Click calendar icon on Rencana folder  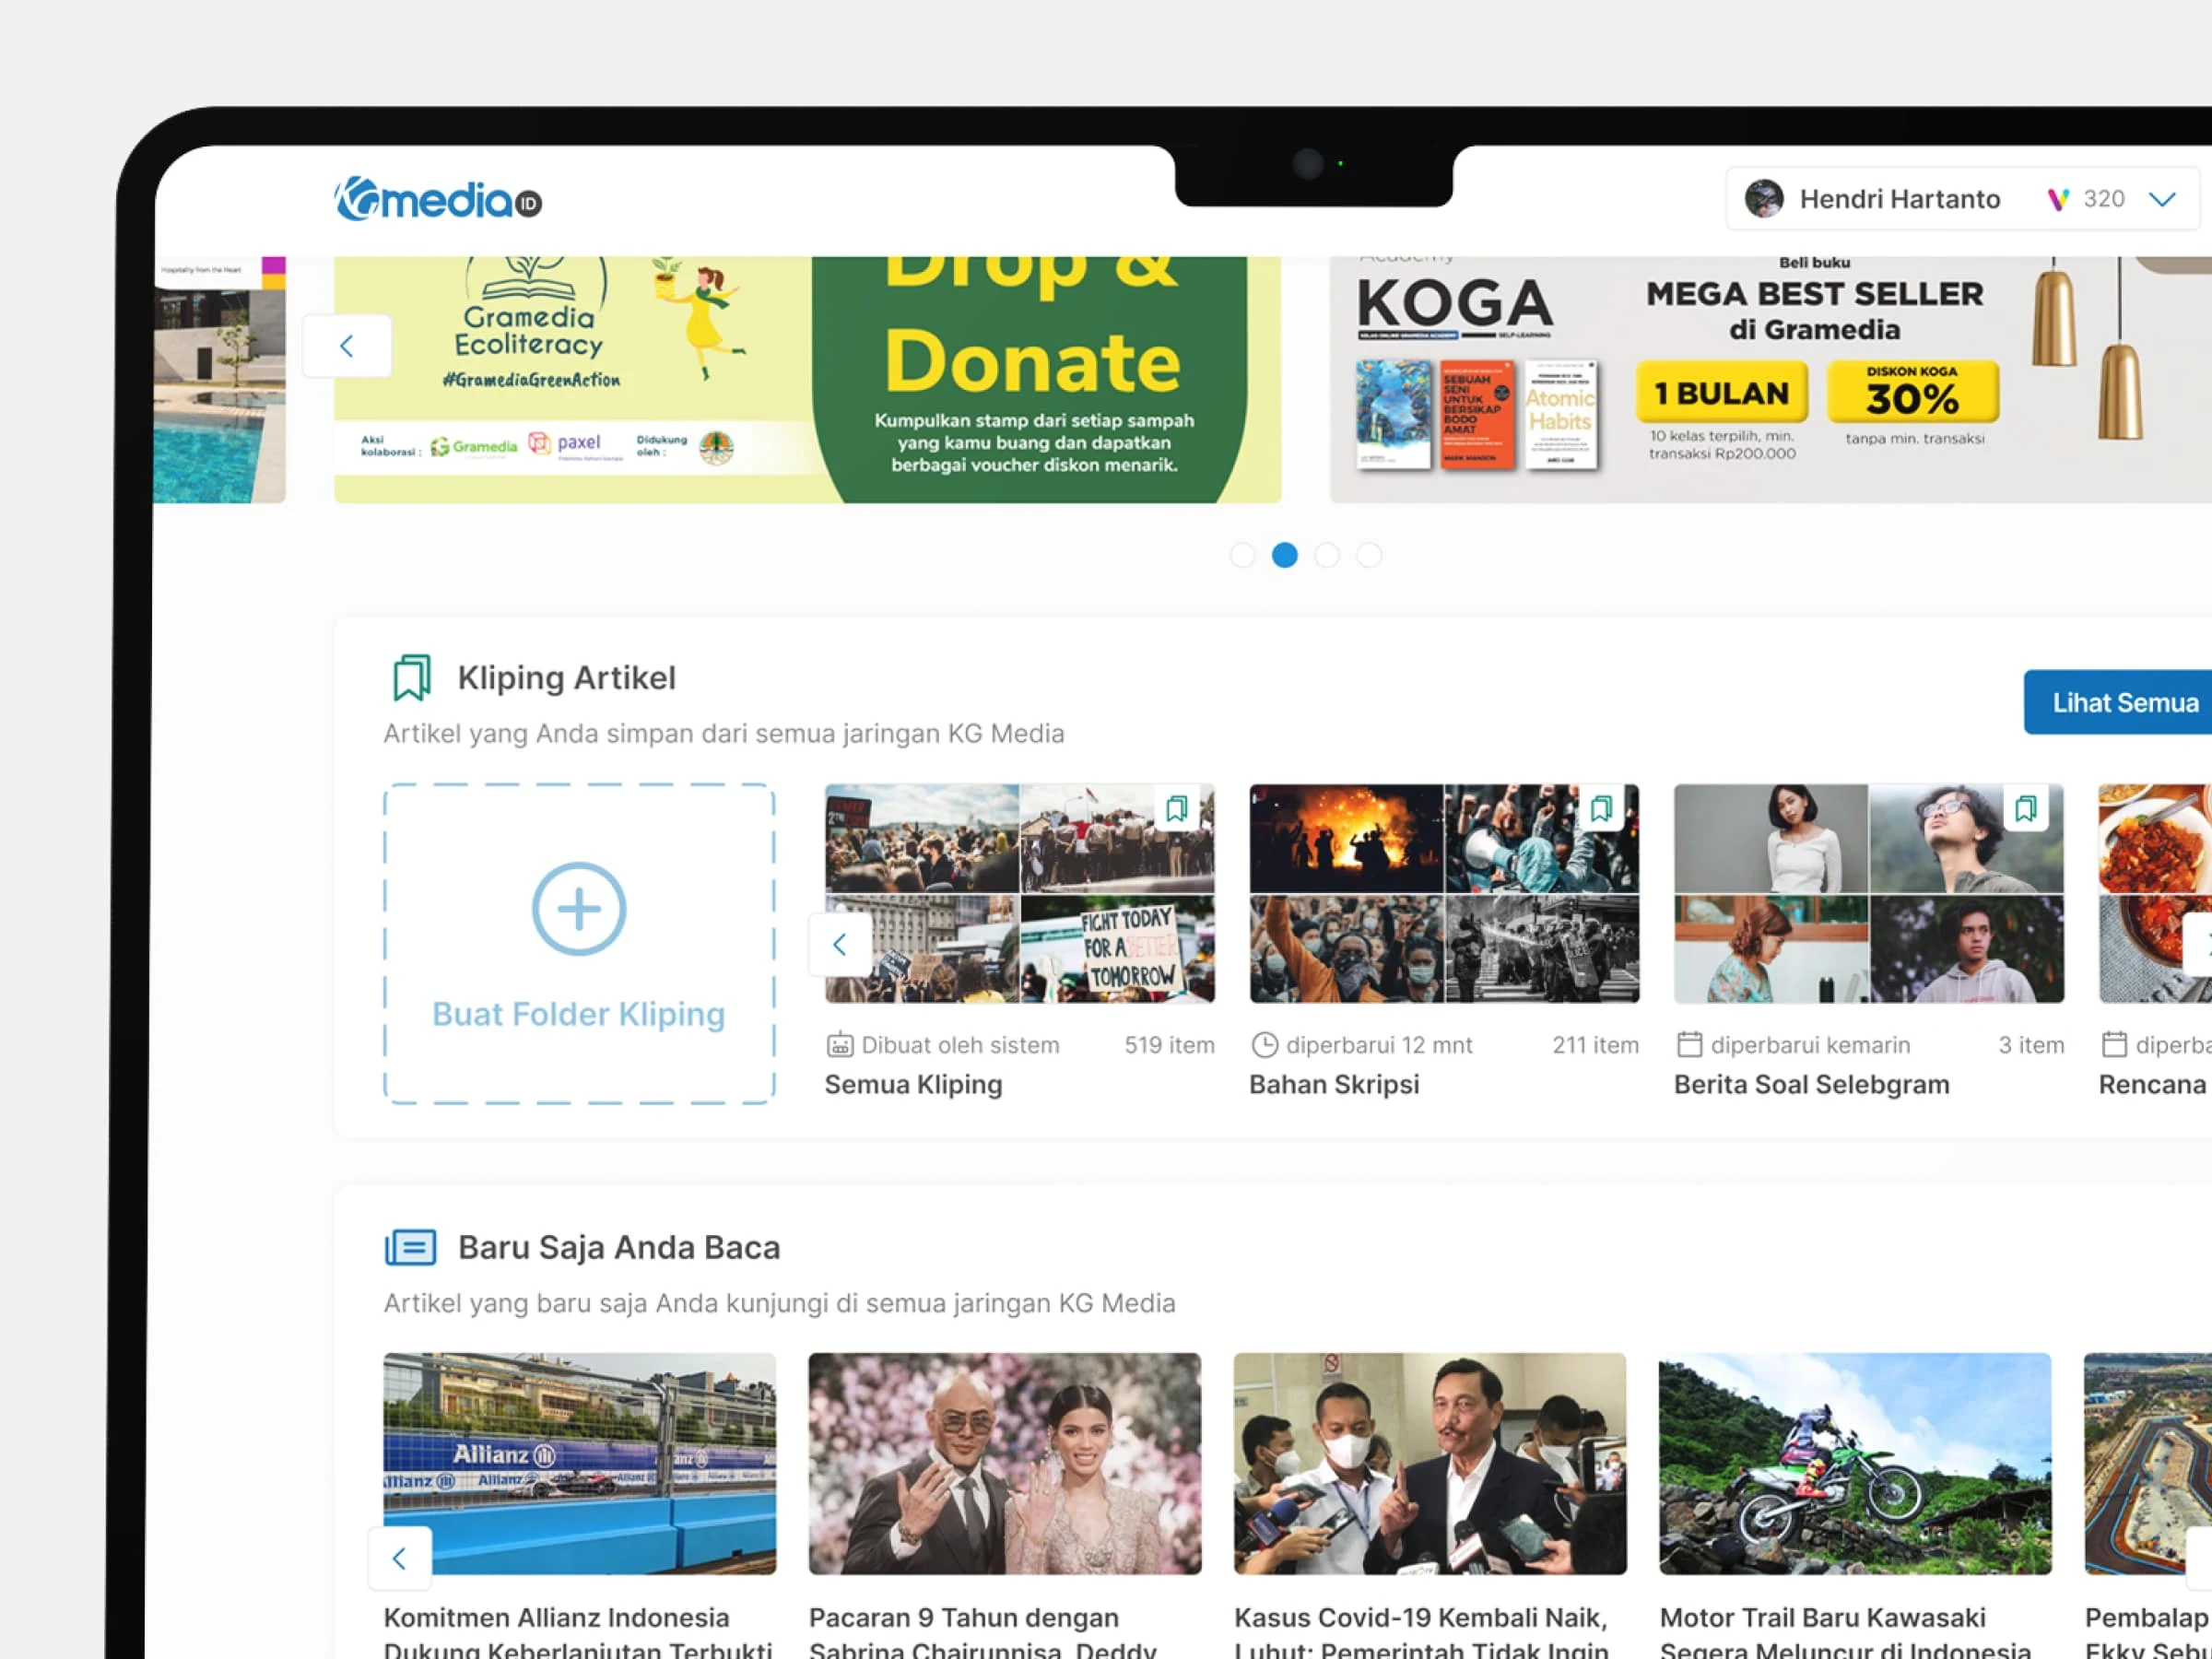pos(2114,1045)
